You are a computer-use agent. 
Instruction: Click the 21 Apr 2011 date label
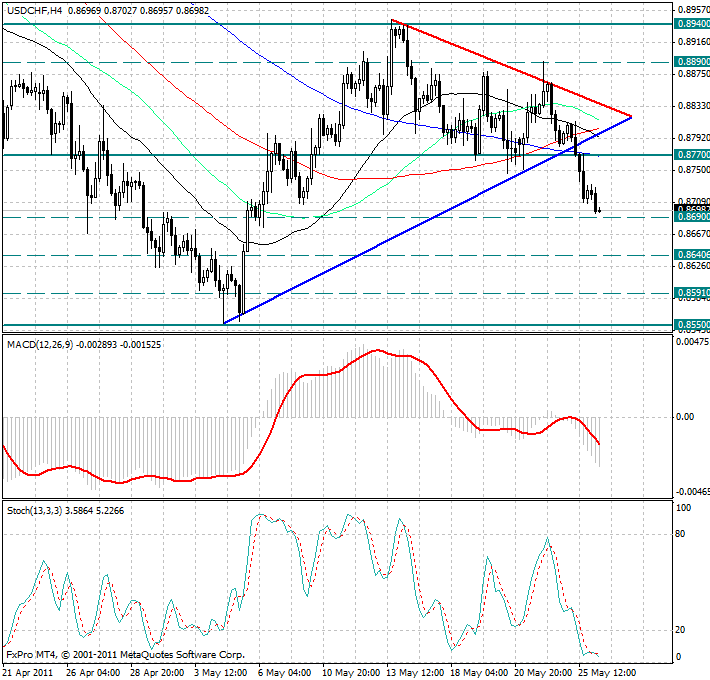tap(27, 672)
